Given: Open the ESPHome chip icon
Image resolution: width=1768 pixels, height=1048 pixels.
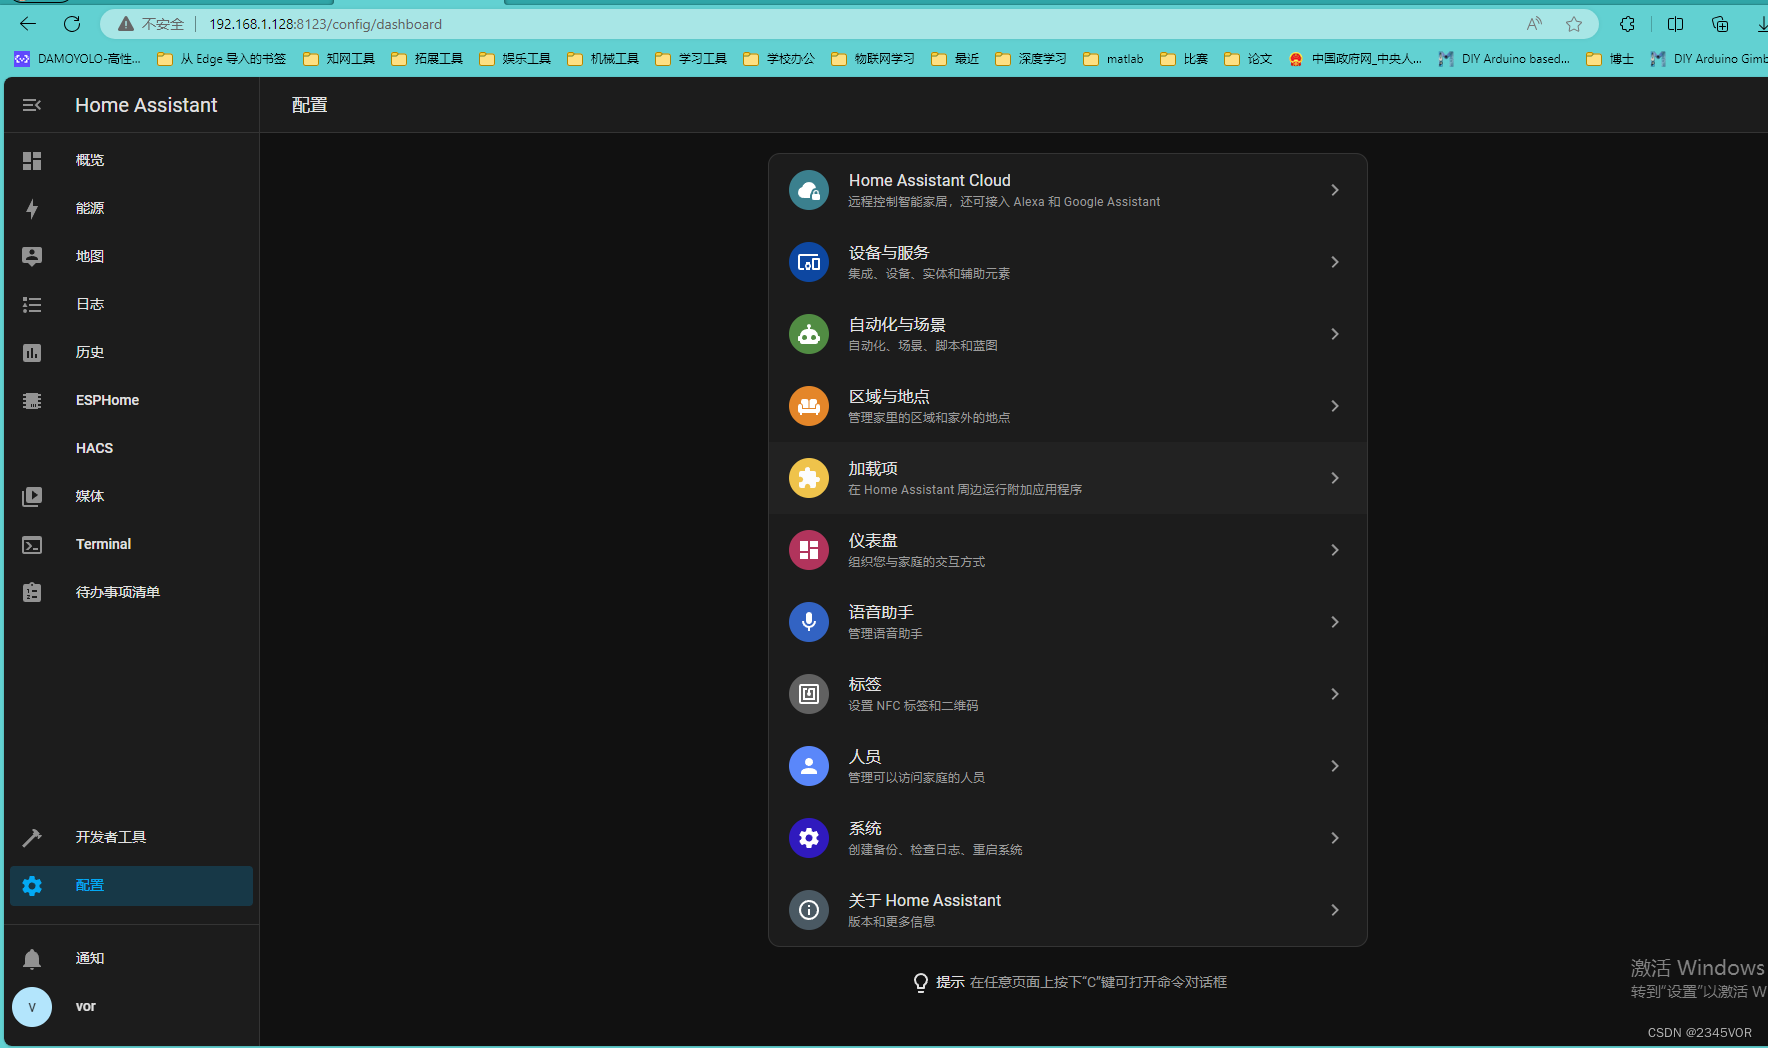Looking at the screenshot, I should 32,400.
